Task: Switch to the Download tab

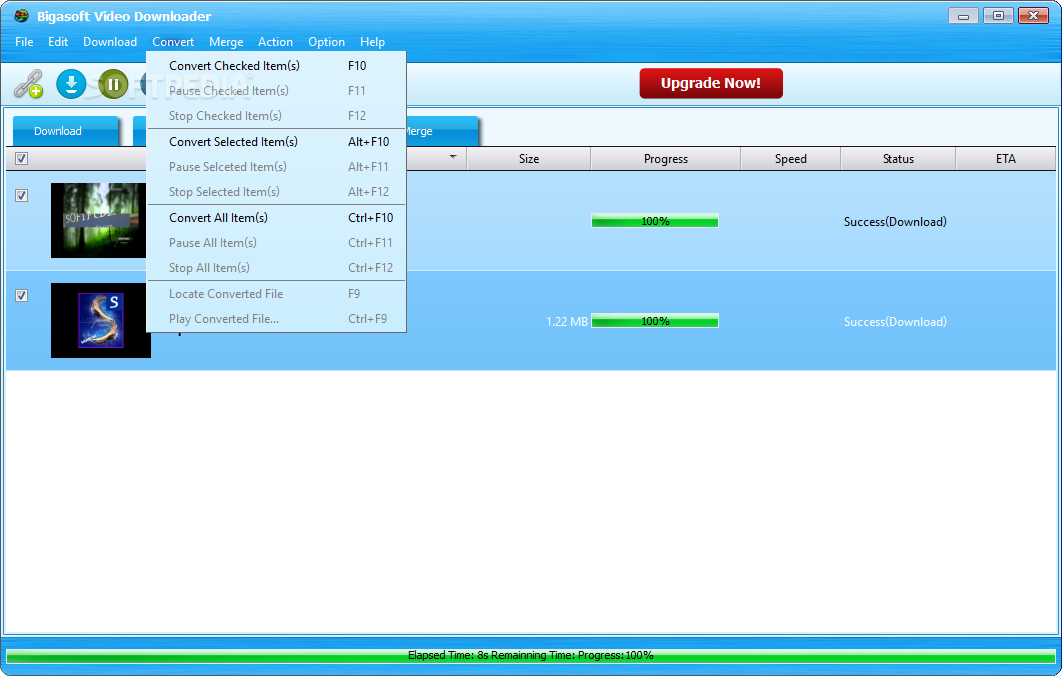Action: click(66, 131)
